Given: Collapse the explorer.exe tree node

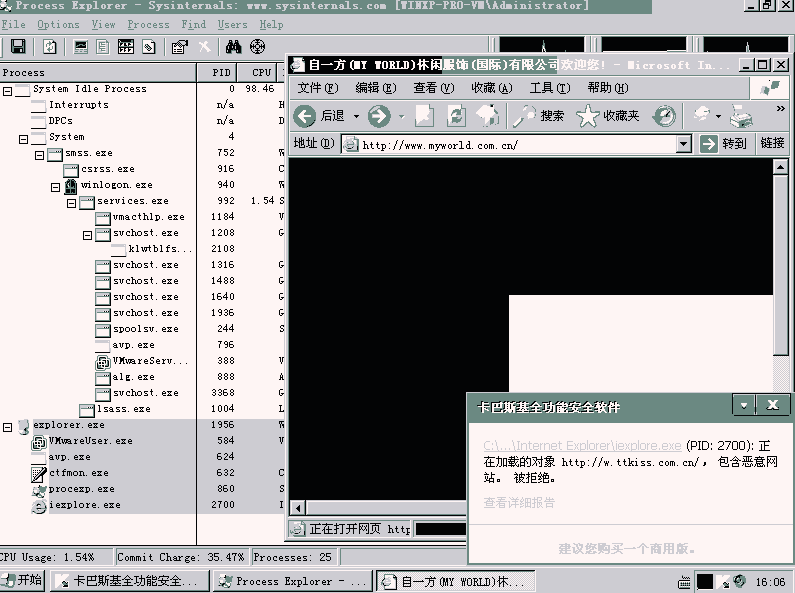Looking at the screenshot, I should (x=8, y=427).
